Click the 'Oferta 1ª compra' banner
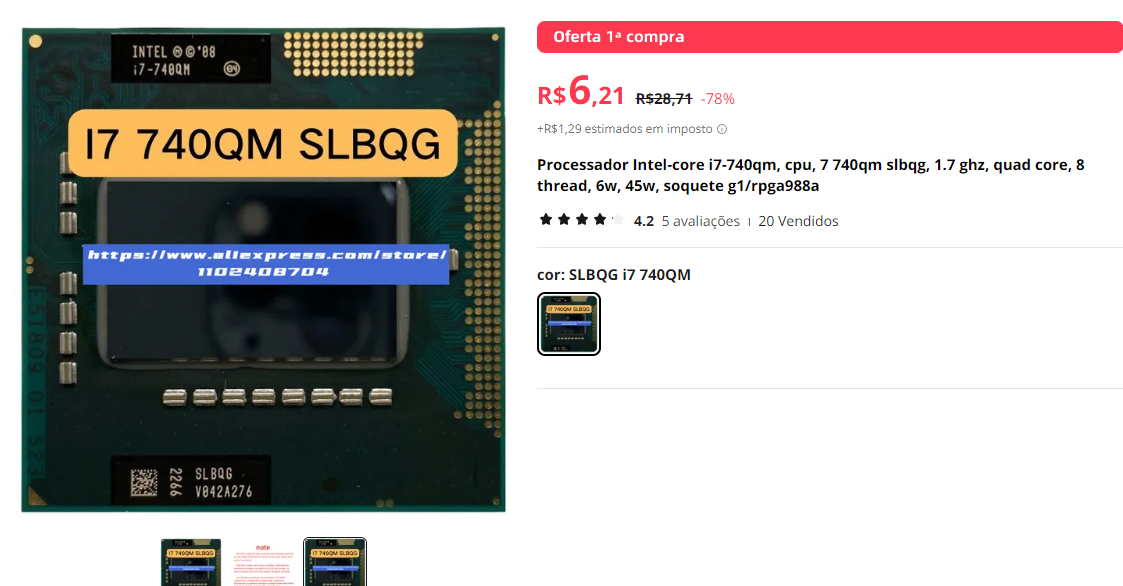 pos(830,37)
